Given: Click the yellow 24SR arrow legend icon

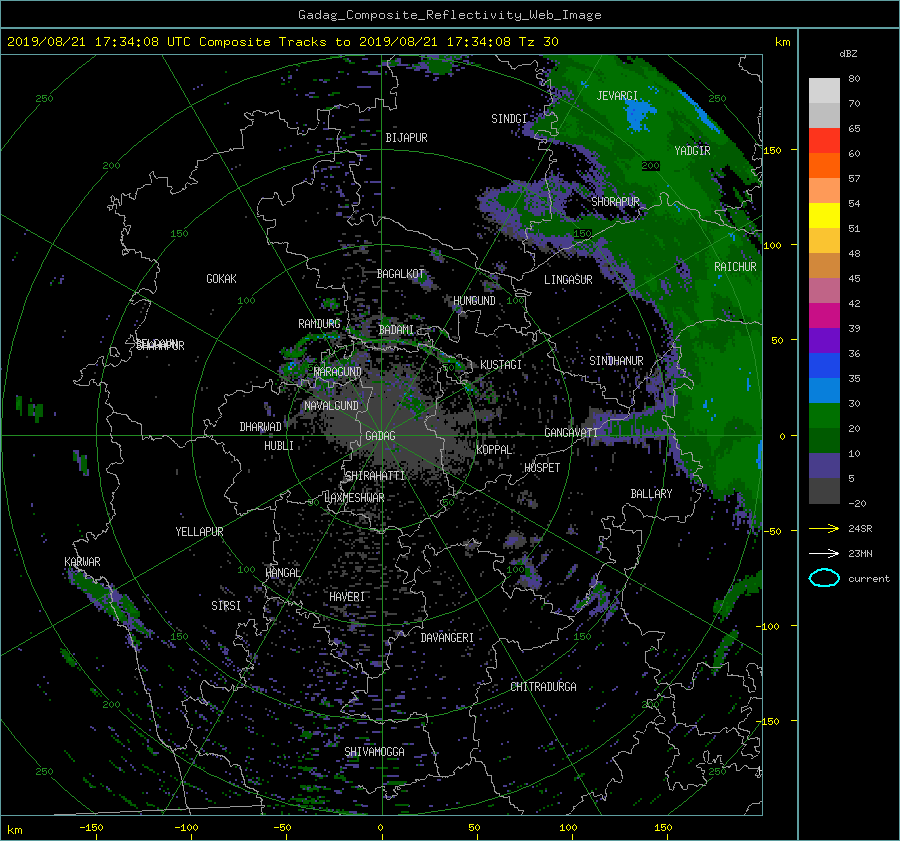Looking at the screenshot, I should (x=824, y=528).
